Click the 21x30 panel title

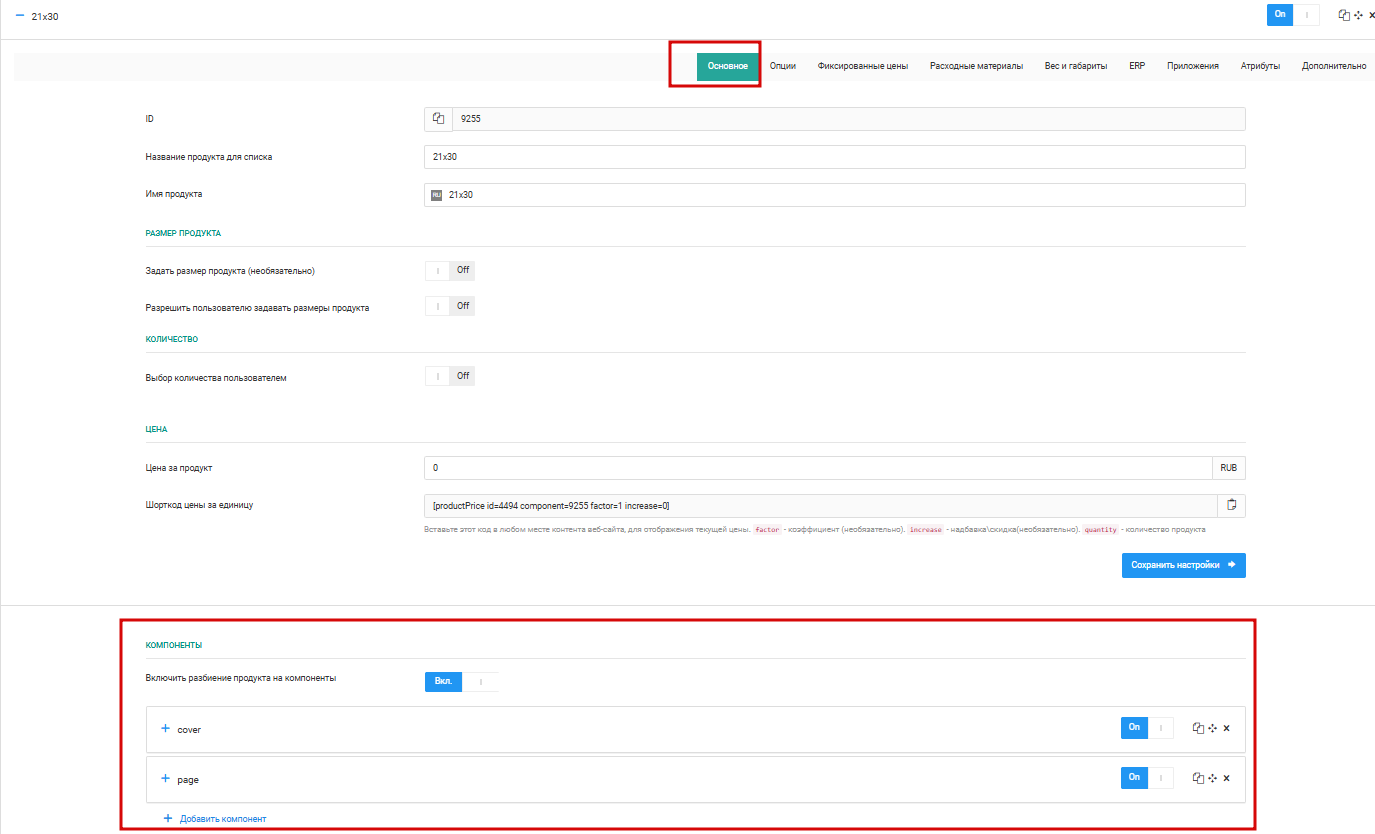coord(45,16)
